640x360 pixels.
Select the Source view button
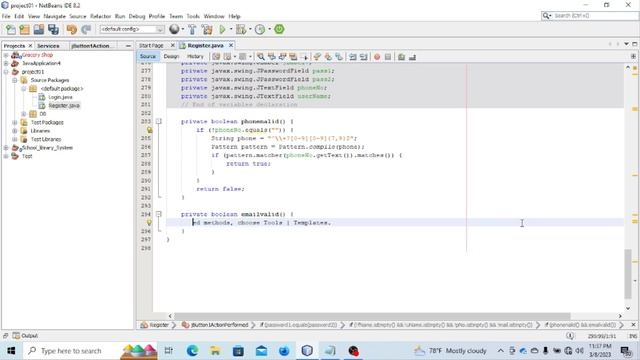click(x=148, y=56)
